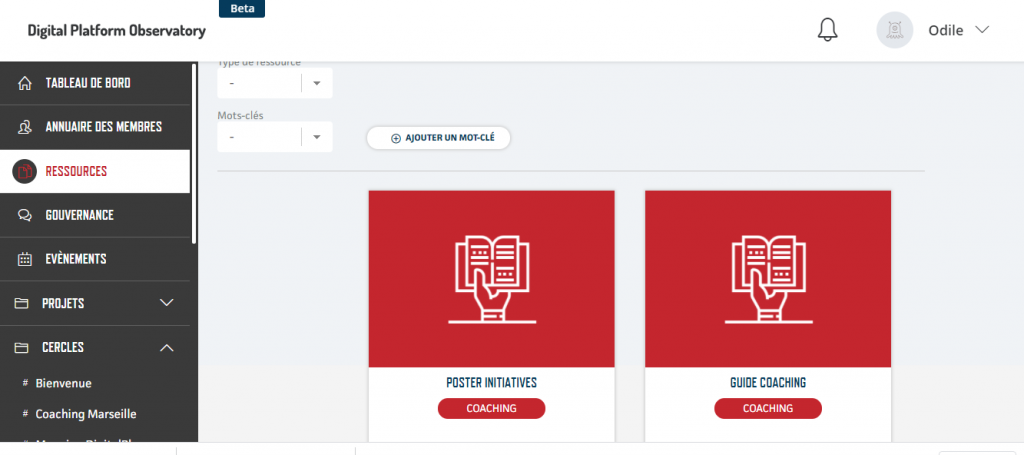
Task: Open the Odile account dropdown chevron
Action: coord(982,30)
